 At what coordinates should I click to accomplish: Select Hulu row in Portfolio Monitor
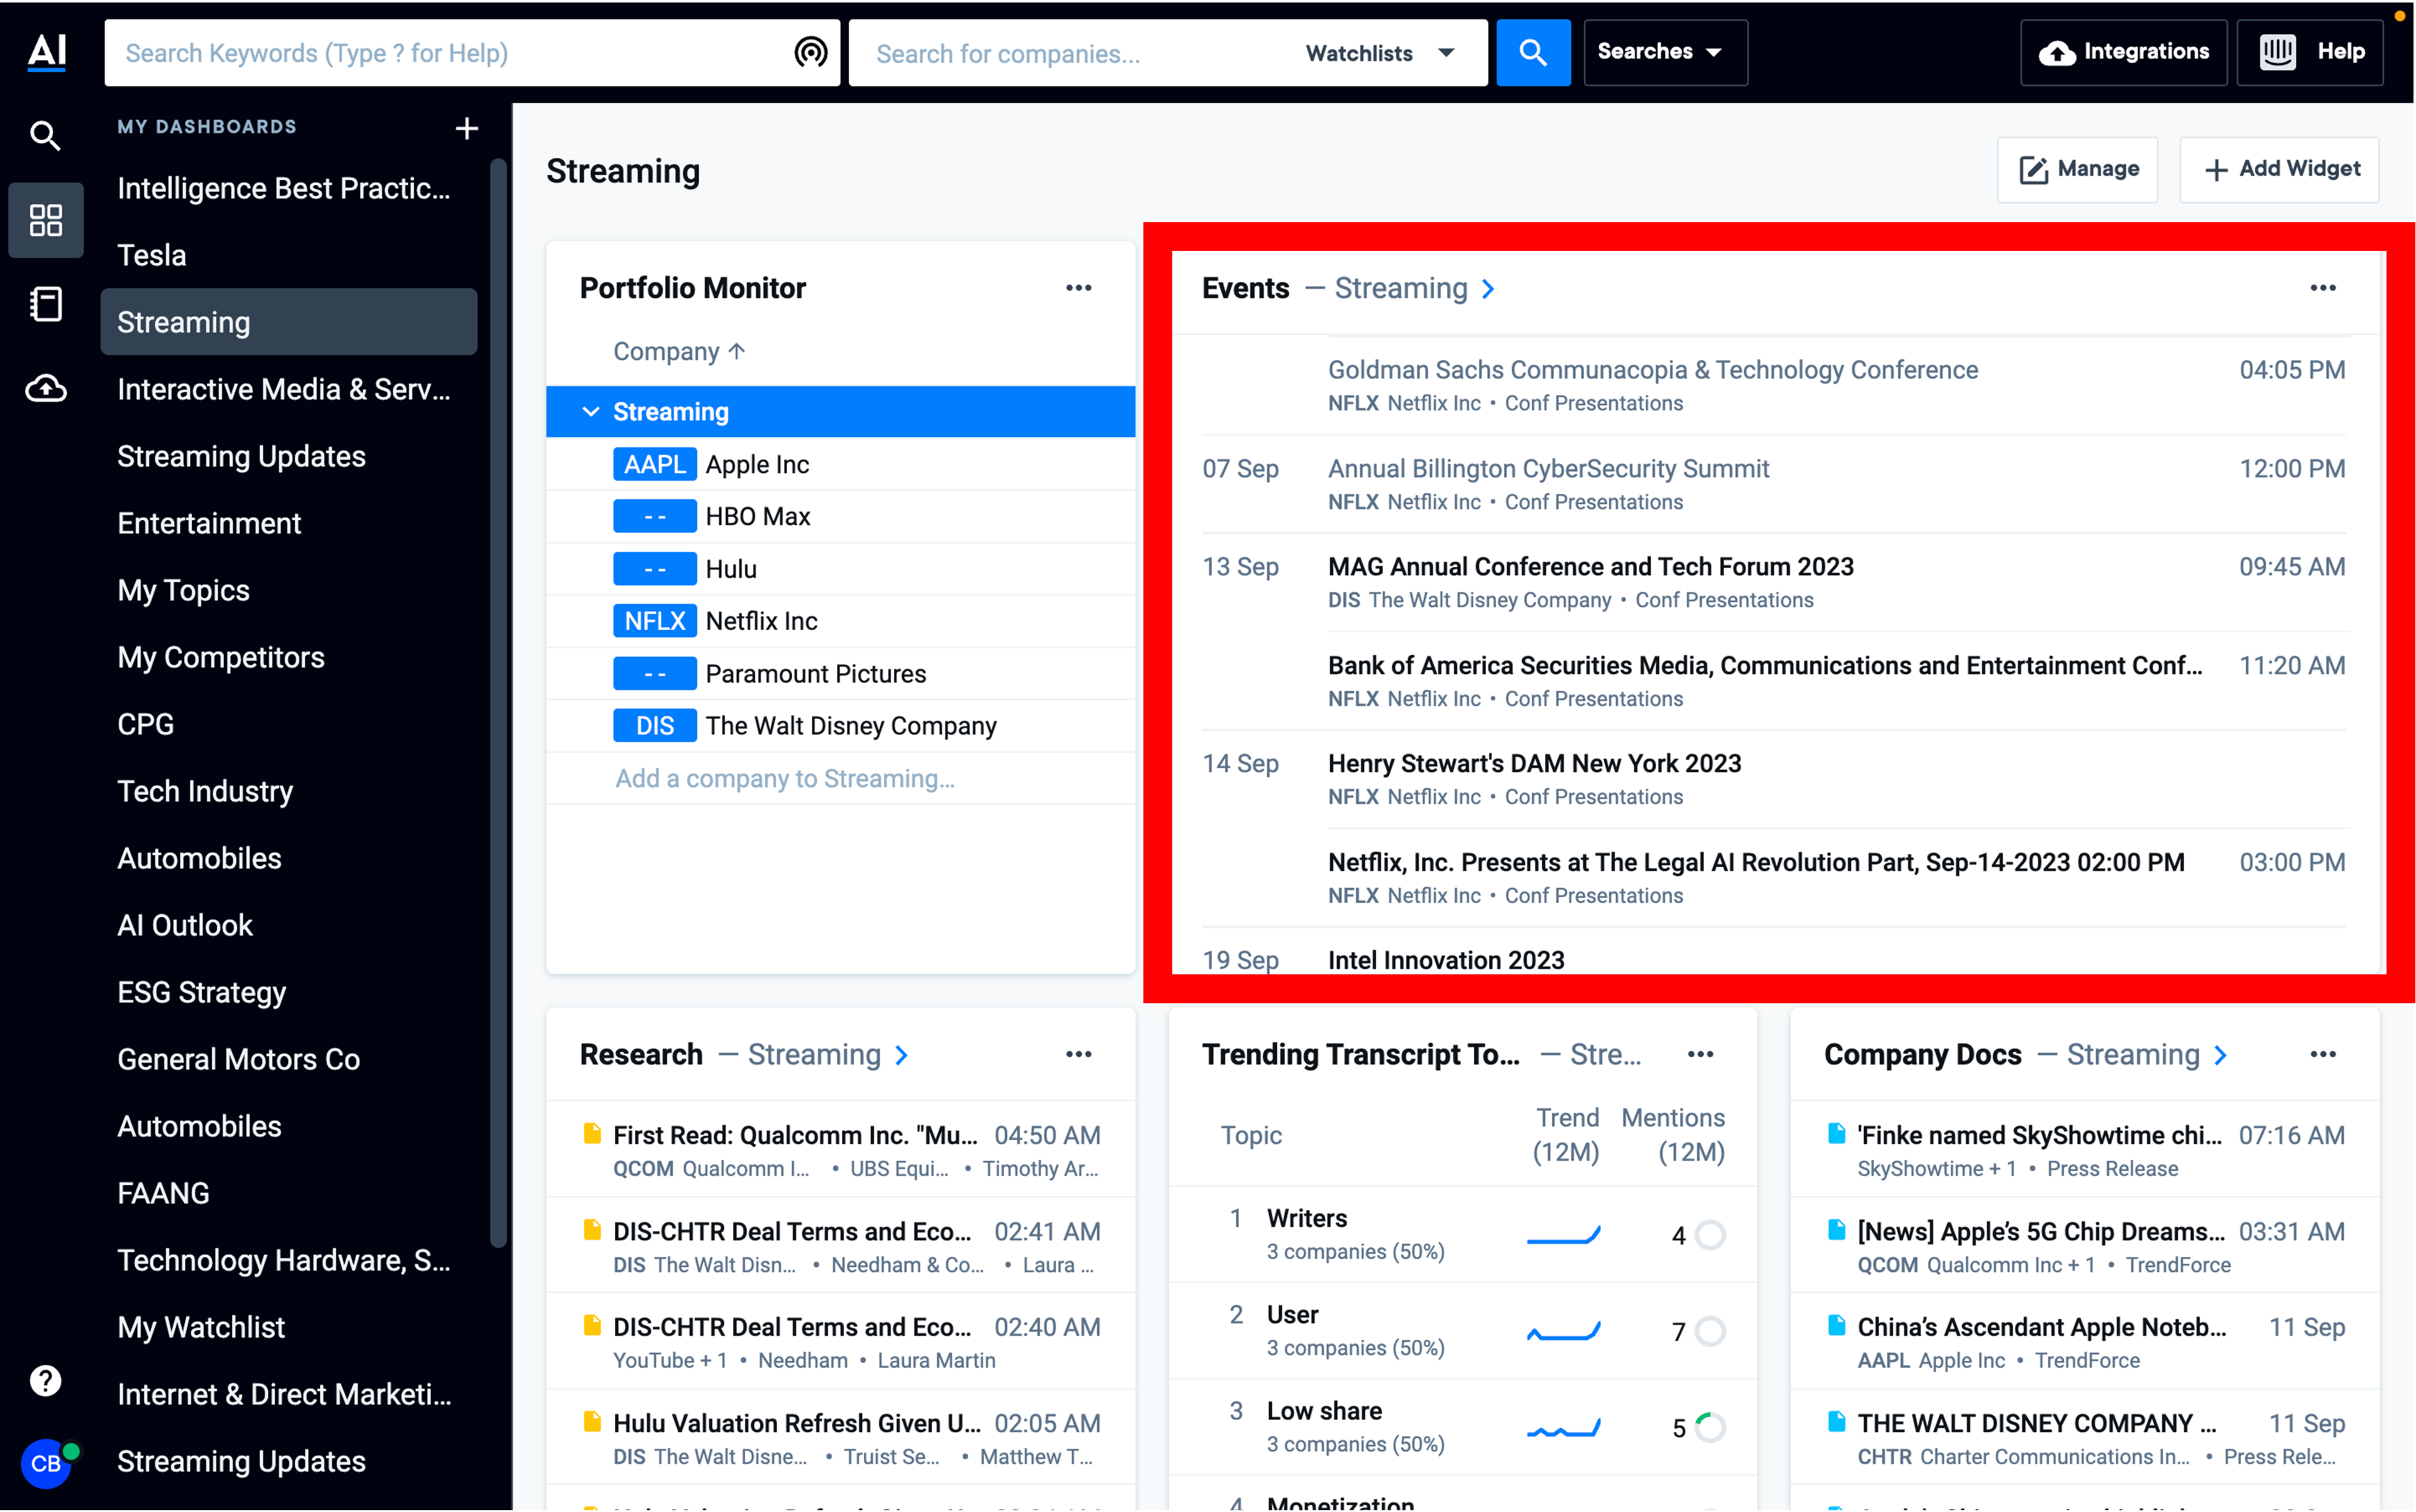coord(840,569)
